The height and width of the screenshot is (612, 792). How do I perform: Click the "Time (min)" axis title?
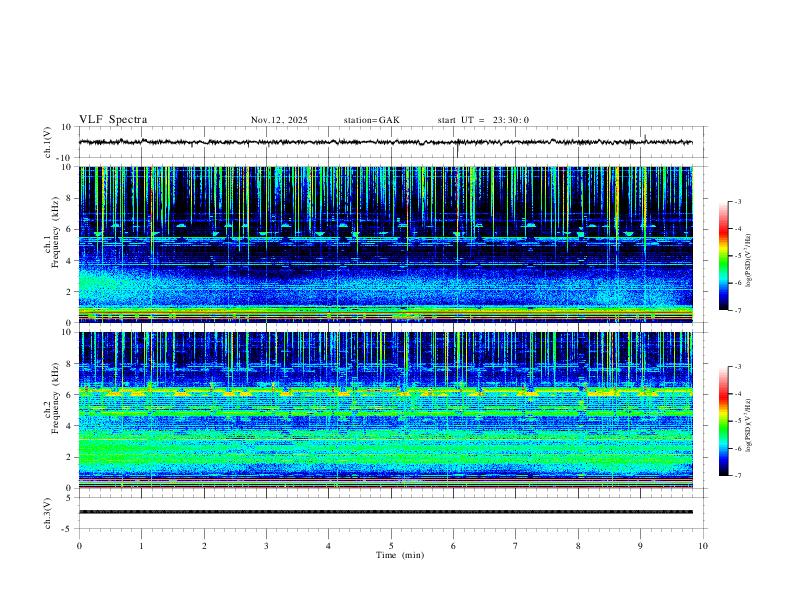pyautogui.click(x=400, y=555)
